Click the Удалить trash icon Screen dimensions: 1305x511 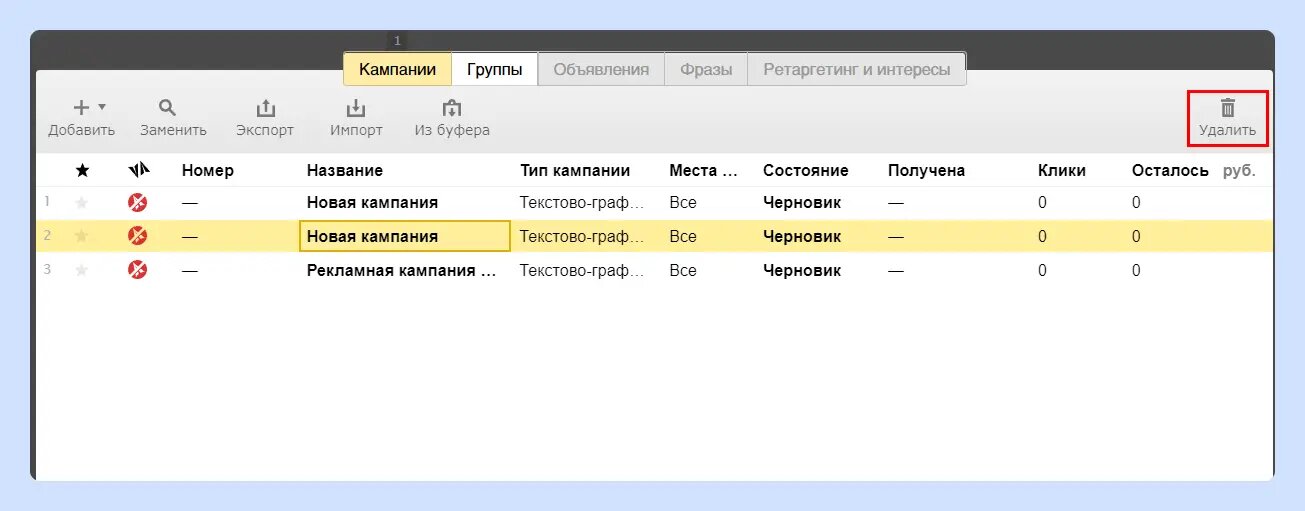1228,108
